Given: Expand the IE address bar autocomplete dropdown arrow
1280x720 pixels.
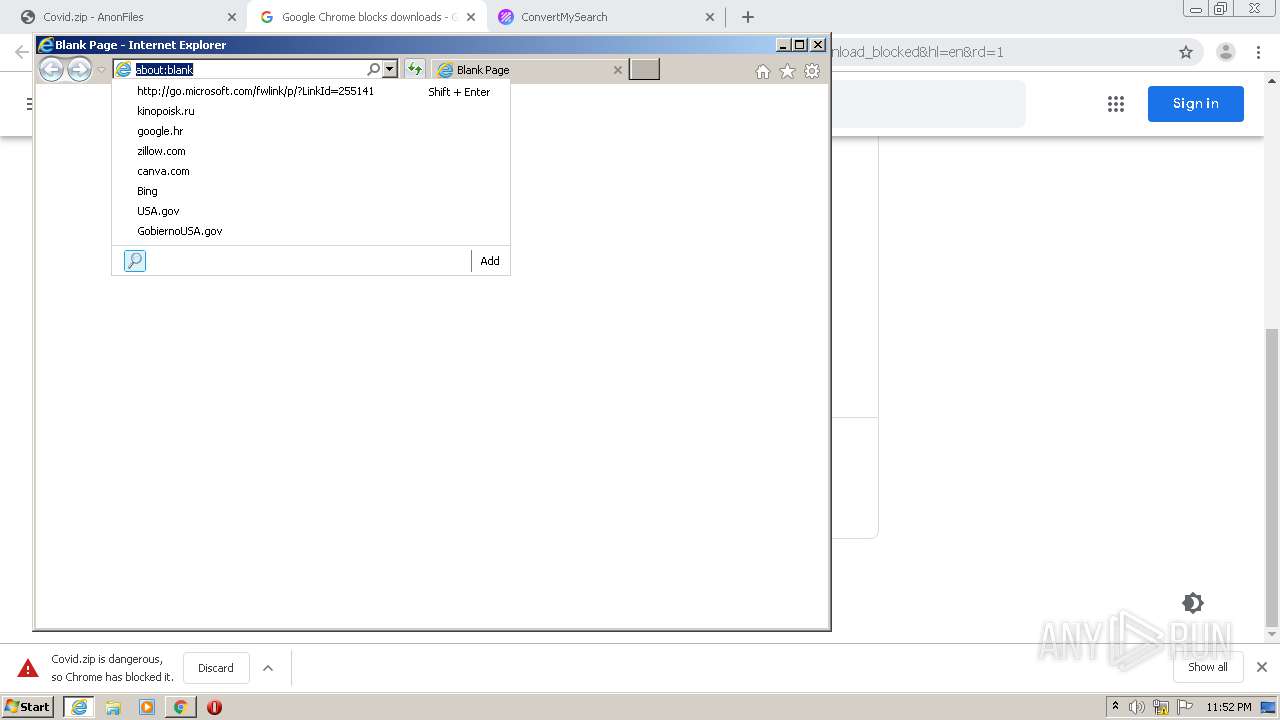Looking at the screenshot, I should click(x=390, y=69).
